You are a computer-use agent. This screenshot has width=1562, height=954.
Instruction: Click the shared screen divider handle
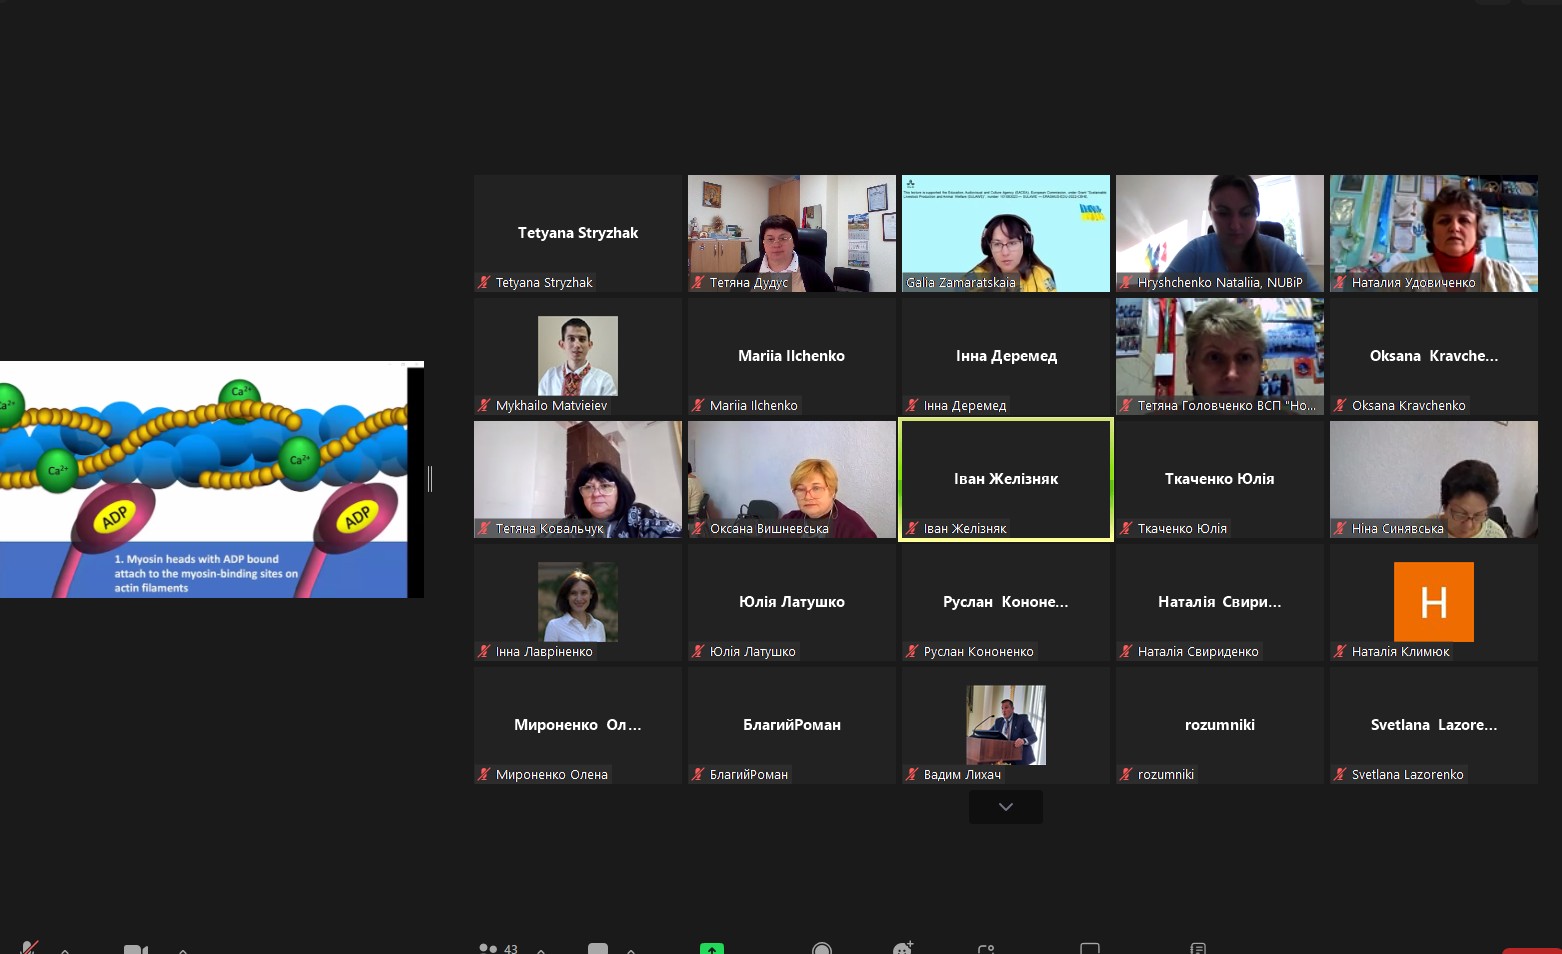click(430, 479)
